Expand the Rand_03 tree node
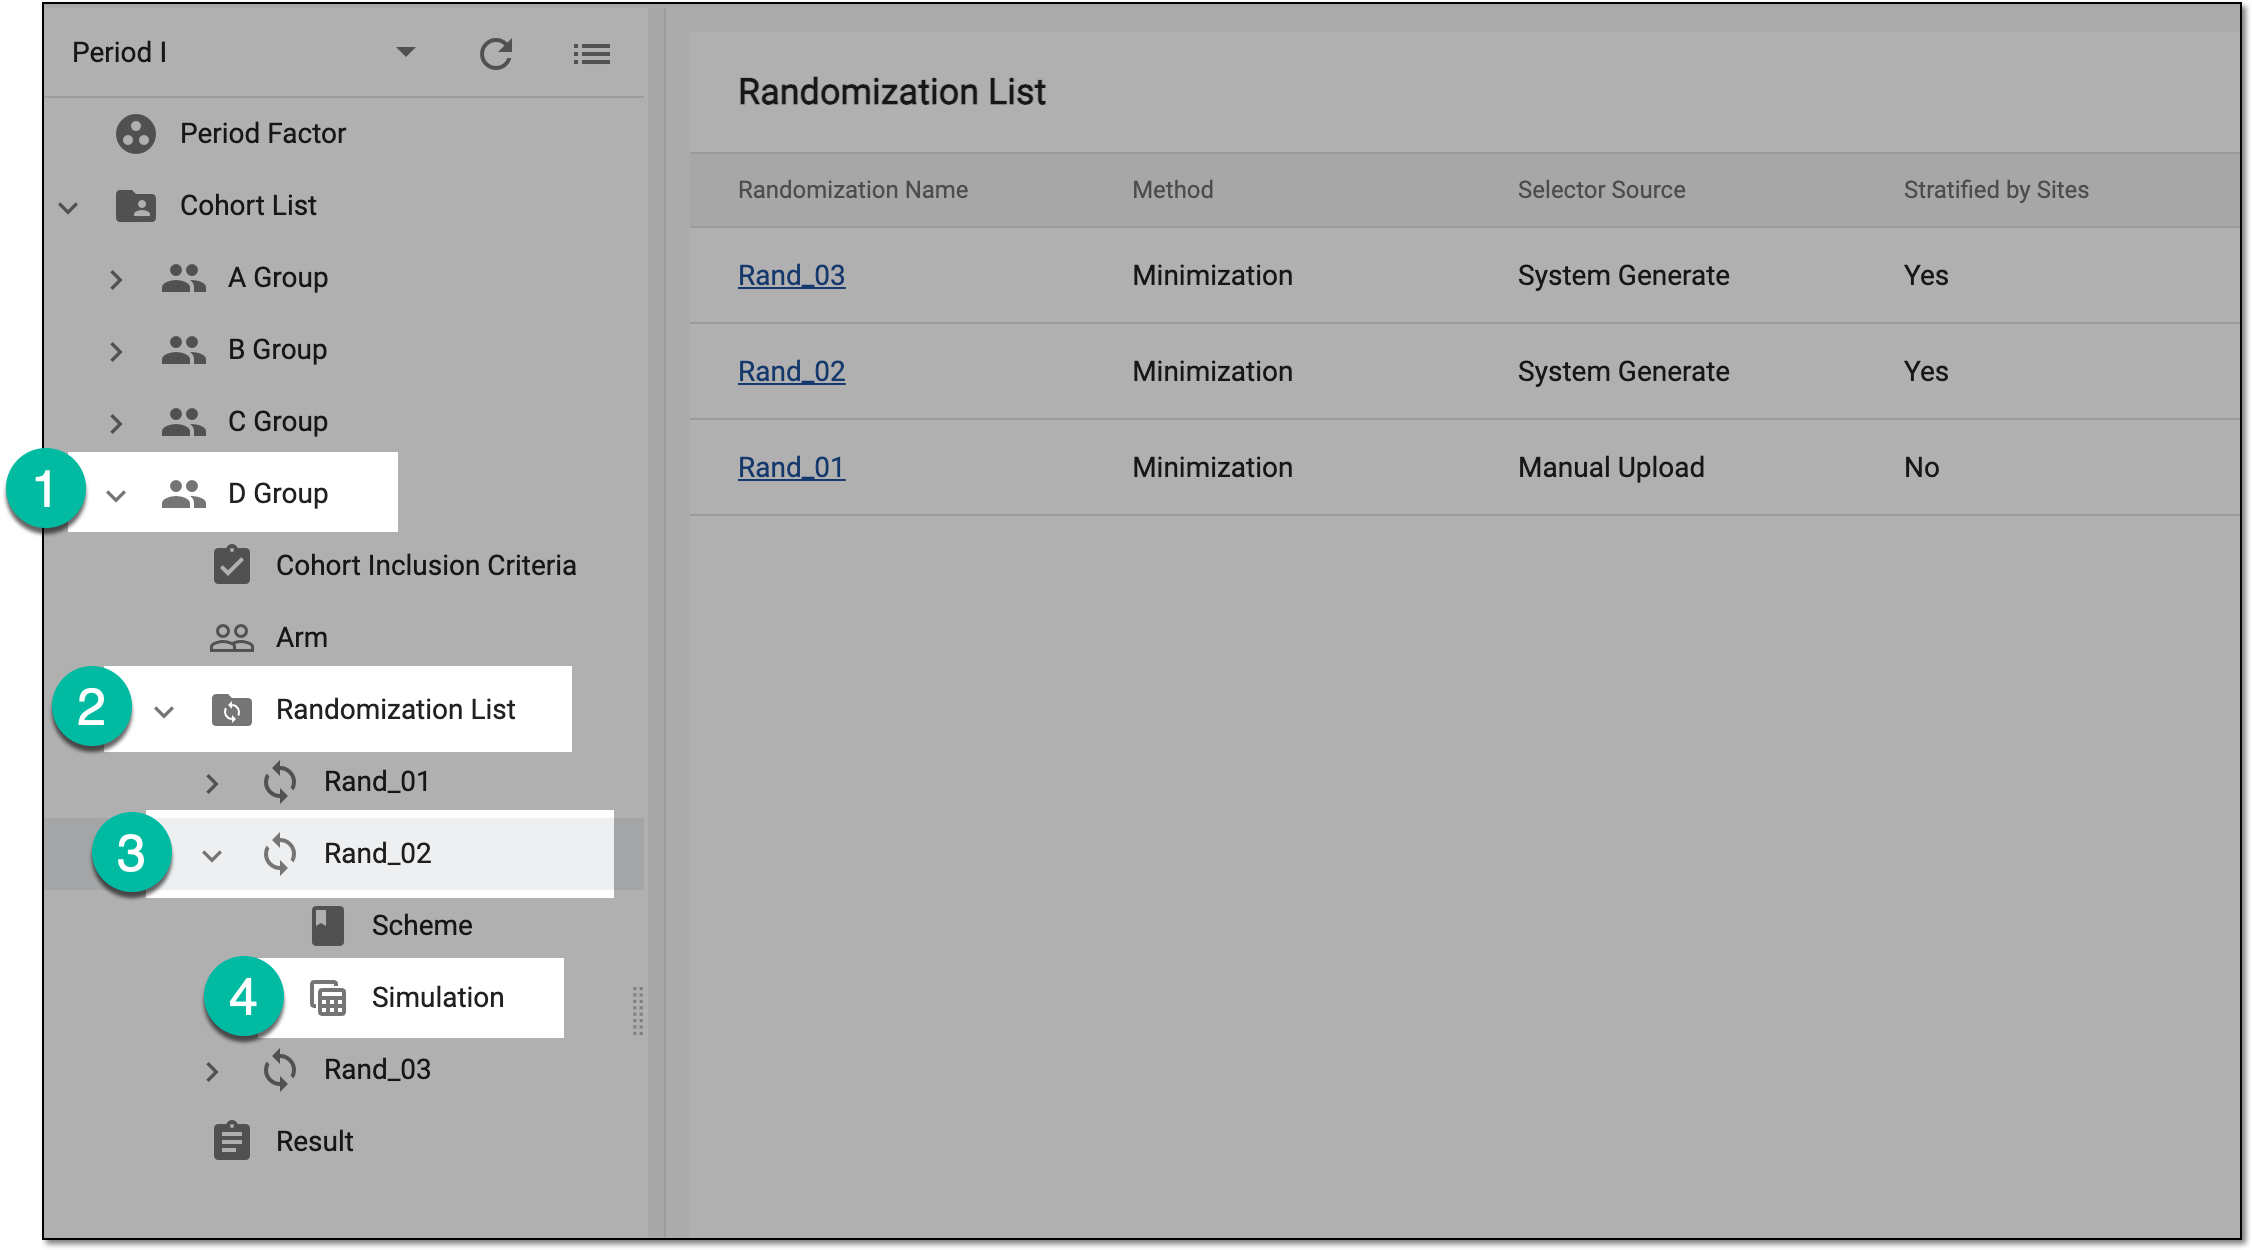 tap(212, 1071)
